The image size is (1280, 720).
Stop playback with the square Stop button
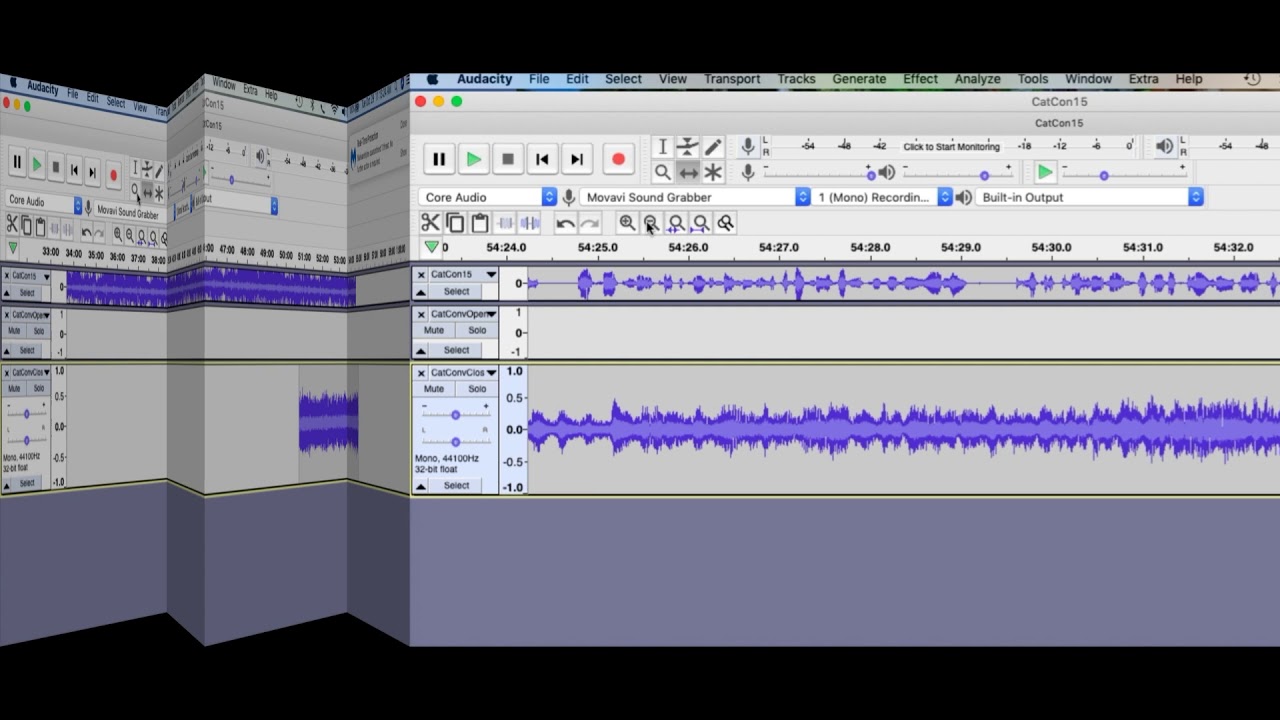tap(508, 159)
